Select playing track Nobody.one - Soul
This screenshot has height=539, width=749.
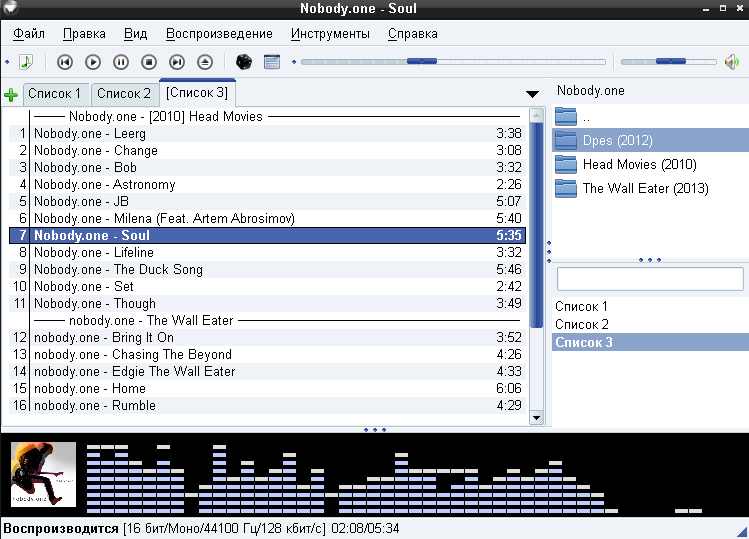[x=268, y=235]
